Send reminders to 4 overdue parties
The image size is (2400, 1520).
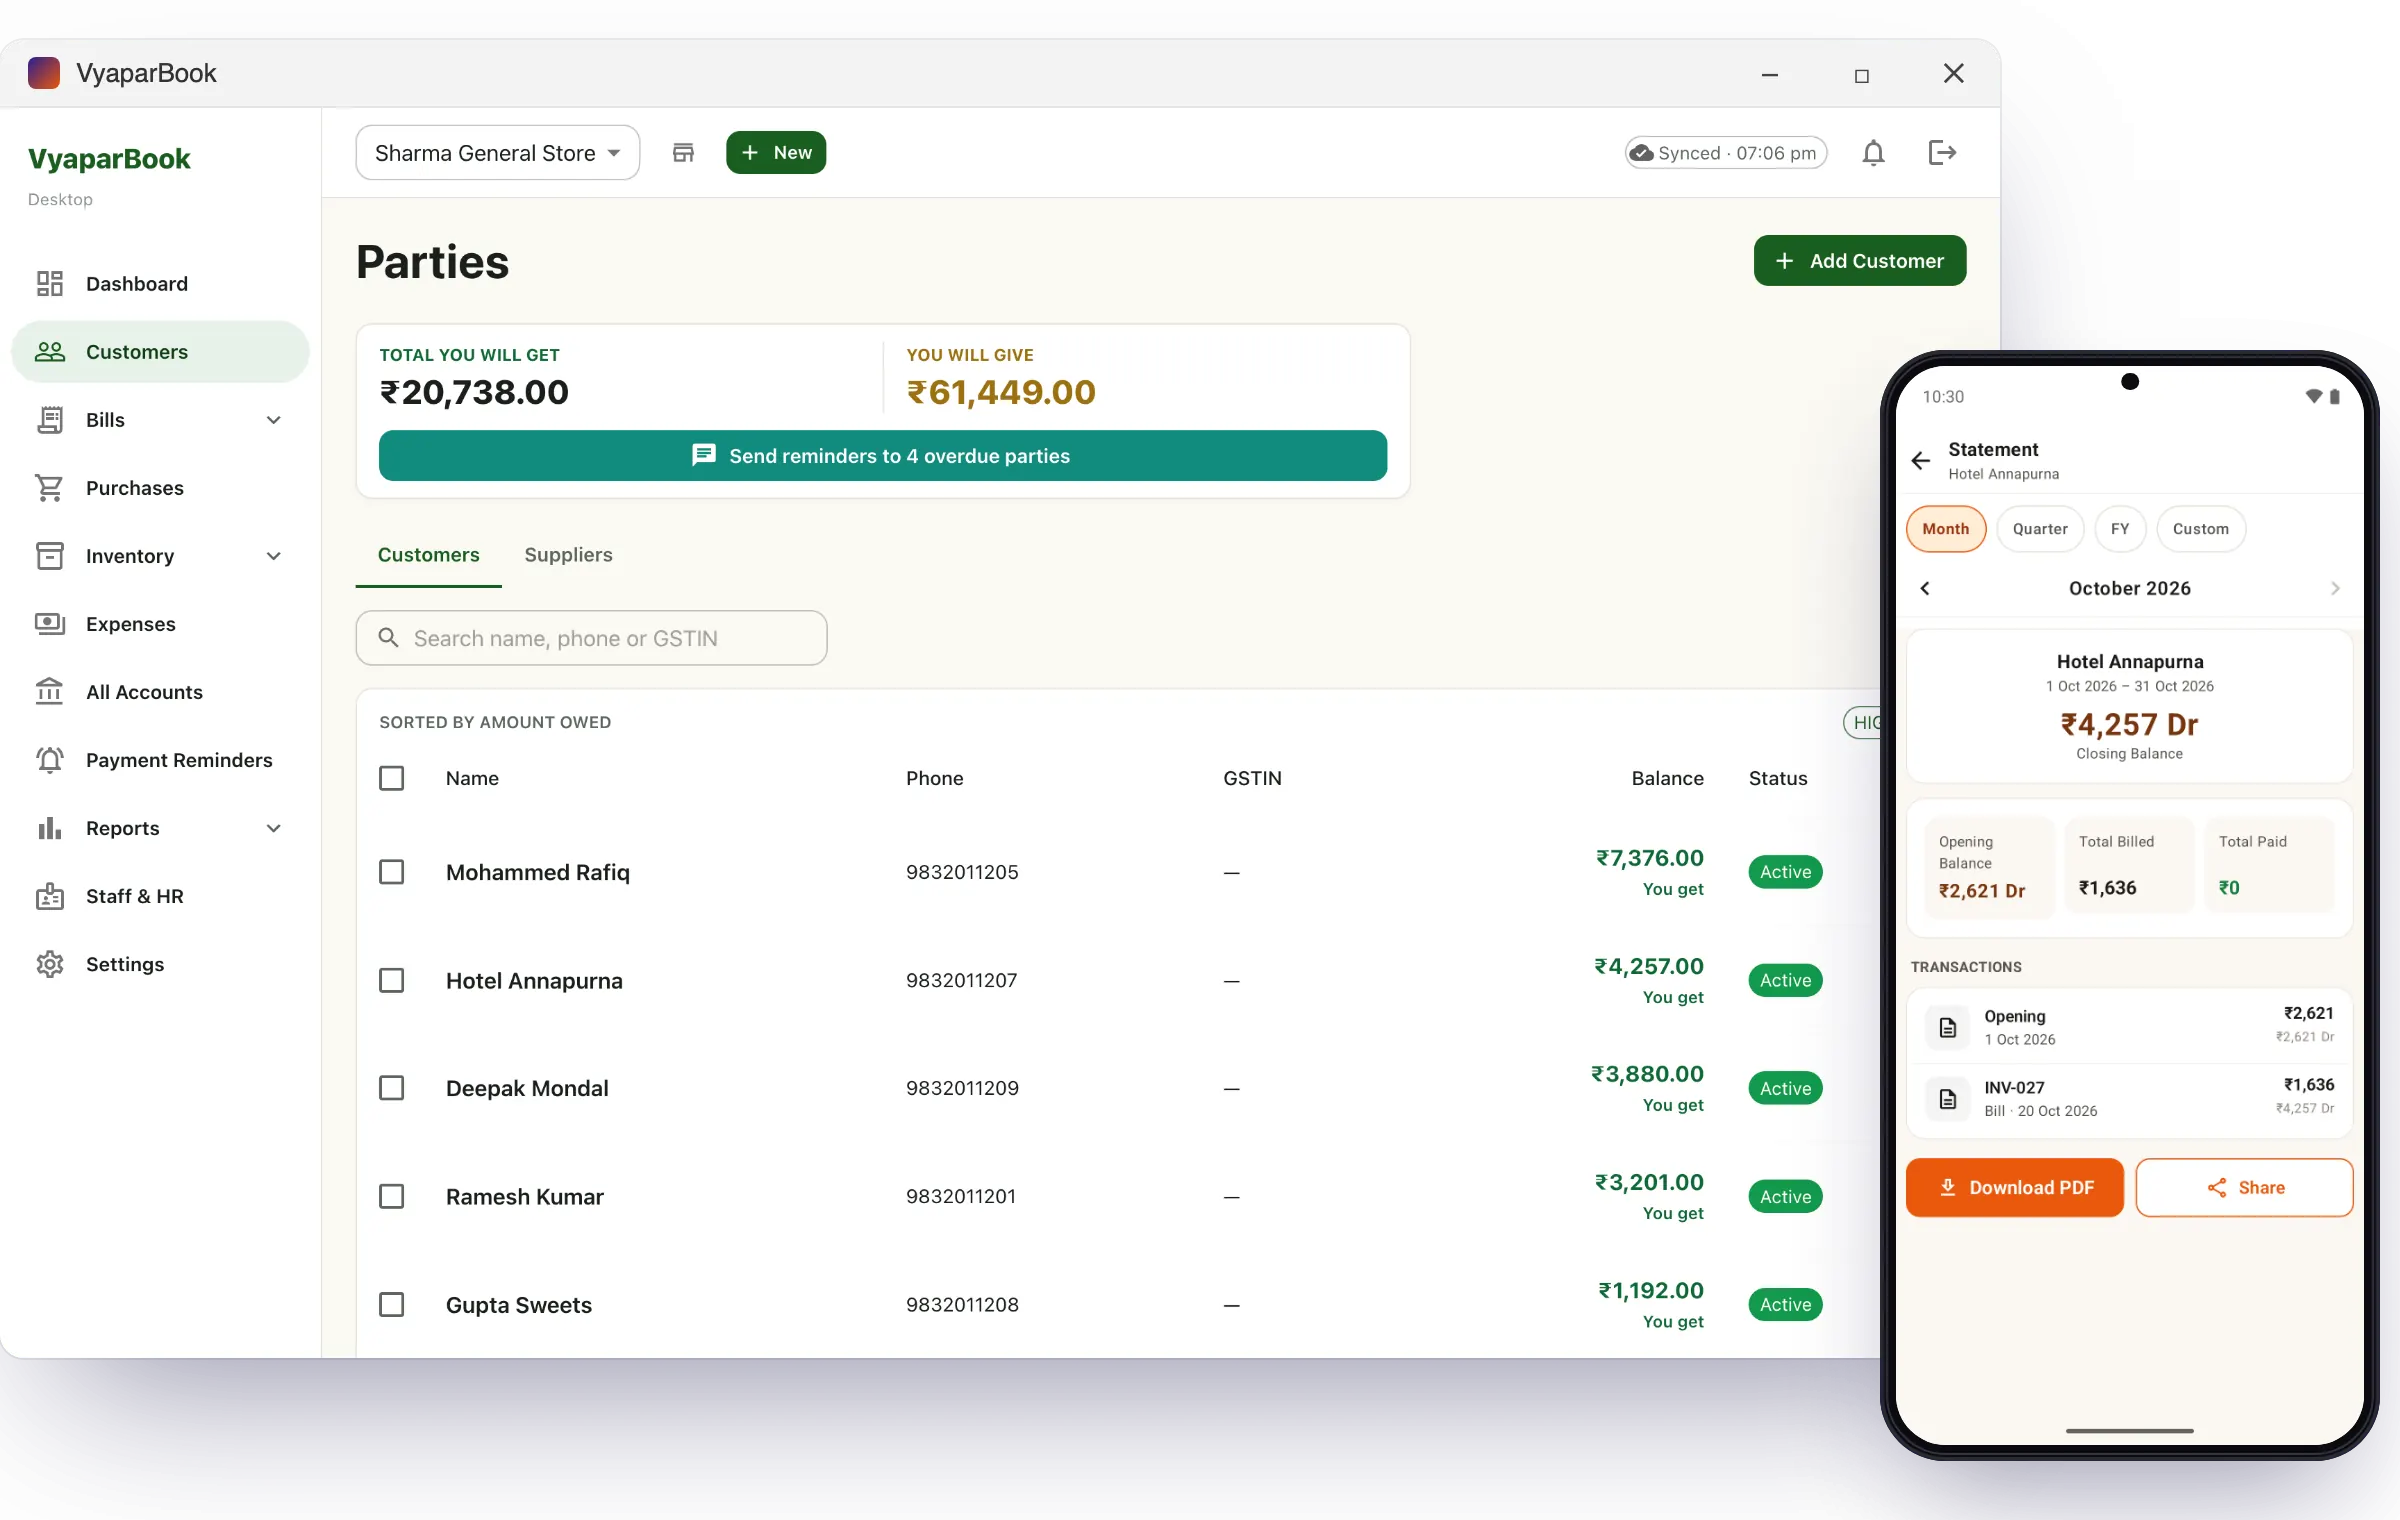[x=882, y=456]
